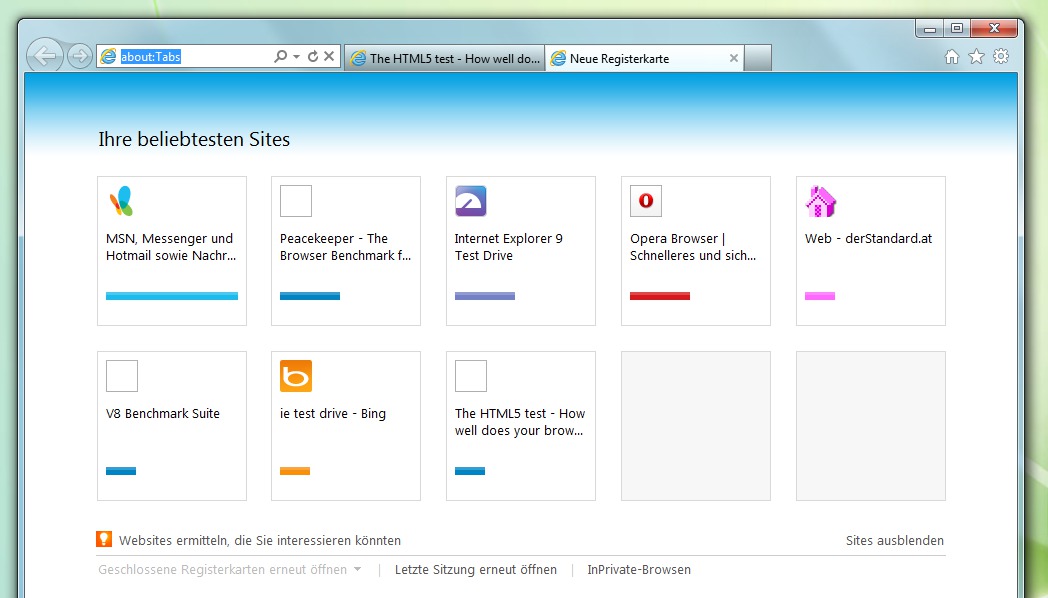Image resolution: width=1048 pixels, height=598 pixels.
Task: Start InPrivate-Browsen
Action: pos(639,570)
